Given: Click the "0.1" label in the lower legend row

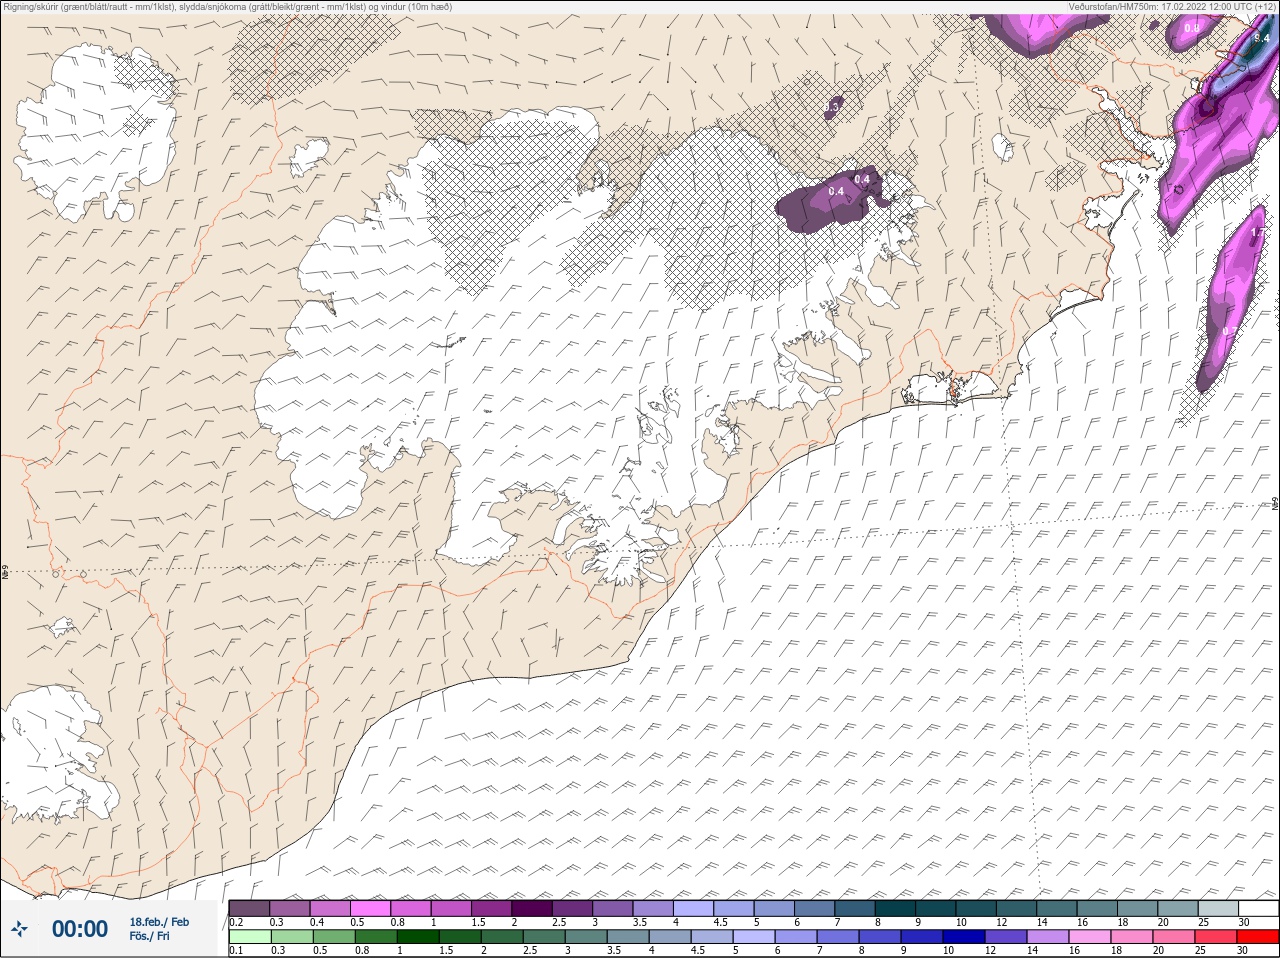Looking at the screenshot, I should point(236,950).
